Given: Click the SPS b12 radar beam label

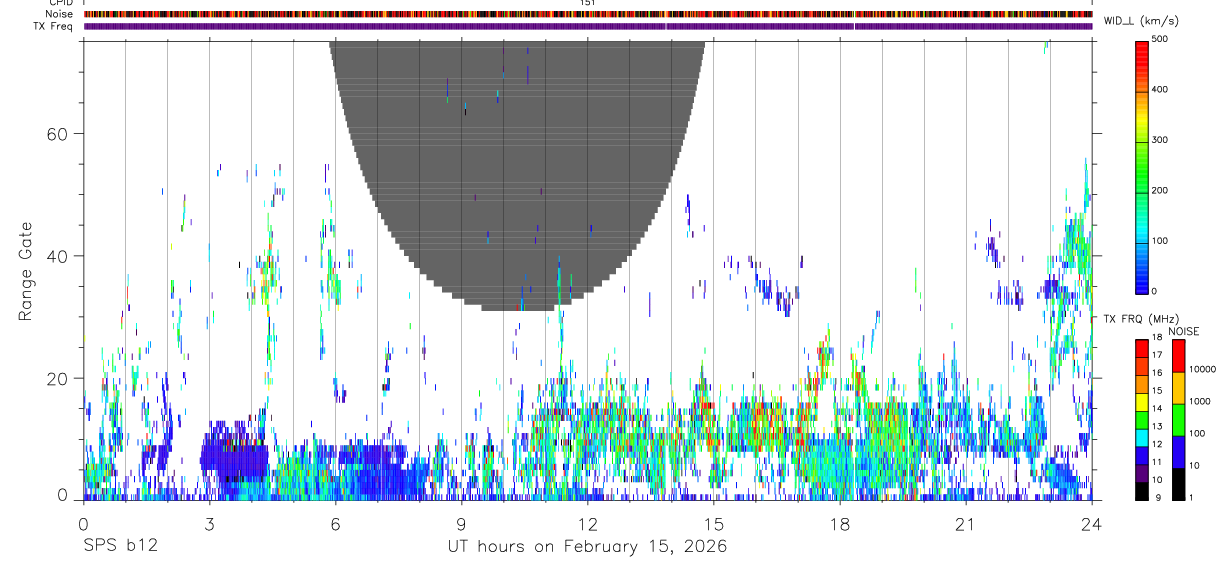Looking at the screenshot, I should pos(120,547).
